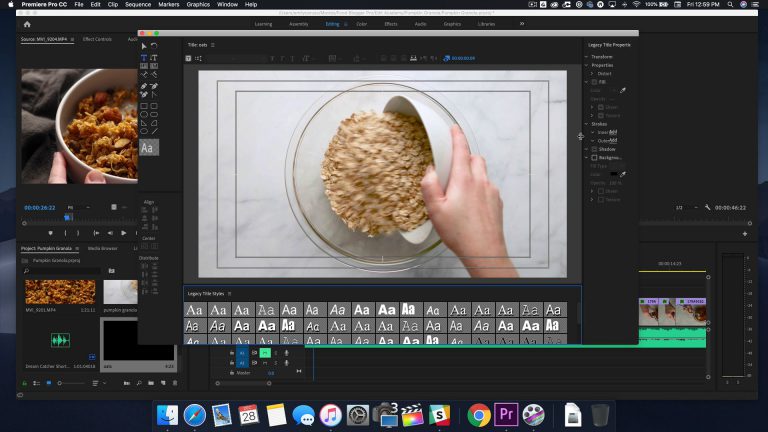Screen dimensions: 768x432
Task: Select the Wedge shape tool
Action: [144, 123]
